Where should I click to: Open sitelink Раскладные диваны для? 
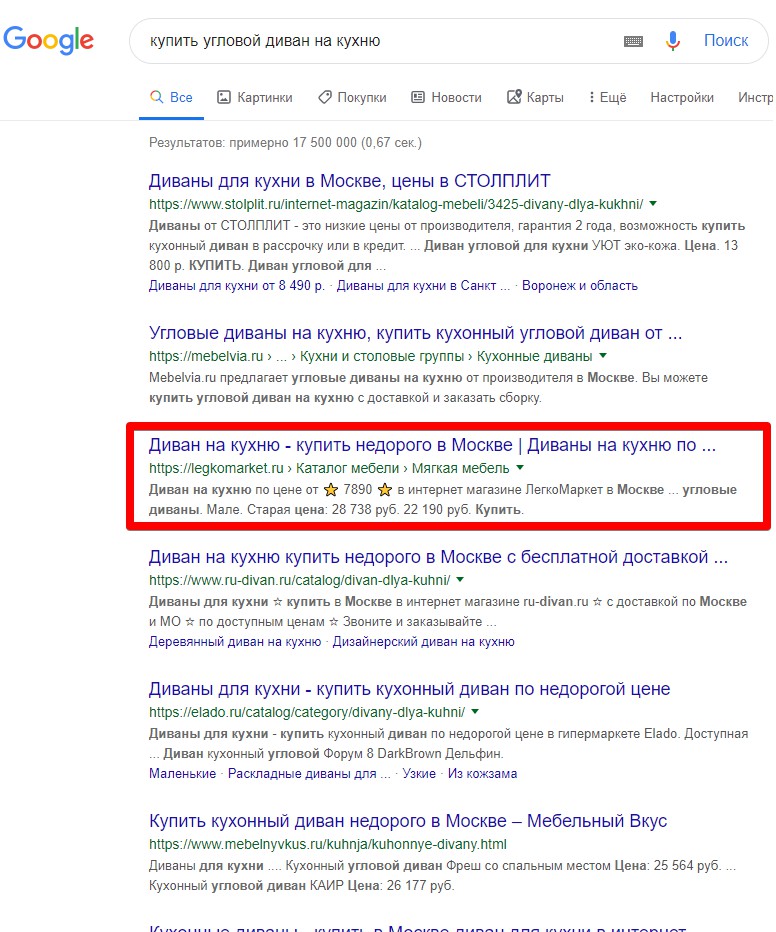(309, 773)
